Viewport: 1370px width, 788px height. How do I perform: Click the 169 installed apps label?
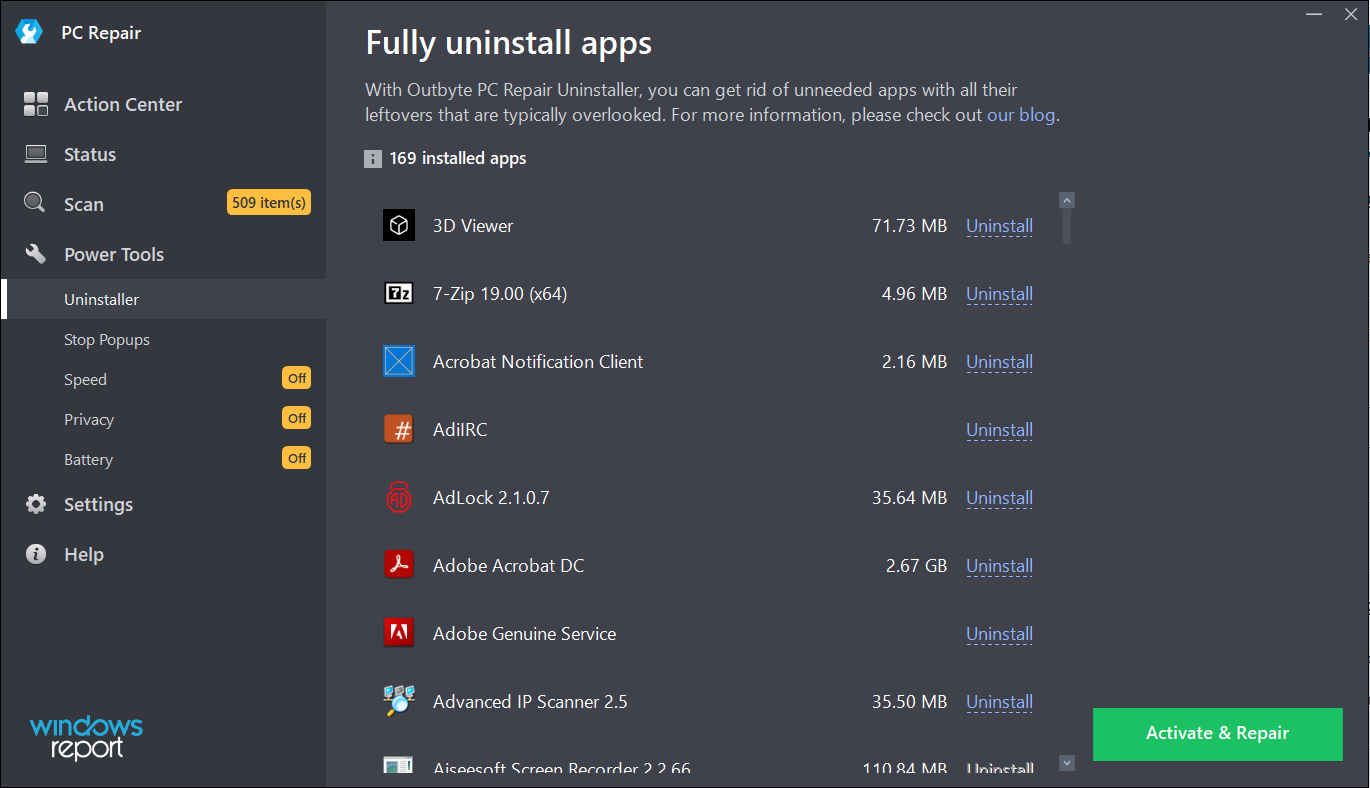pos(458,159)
